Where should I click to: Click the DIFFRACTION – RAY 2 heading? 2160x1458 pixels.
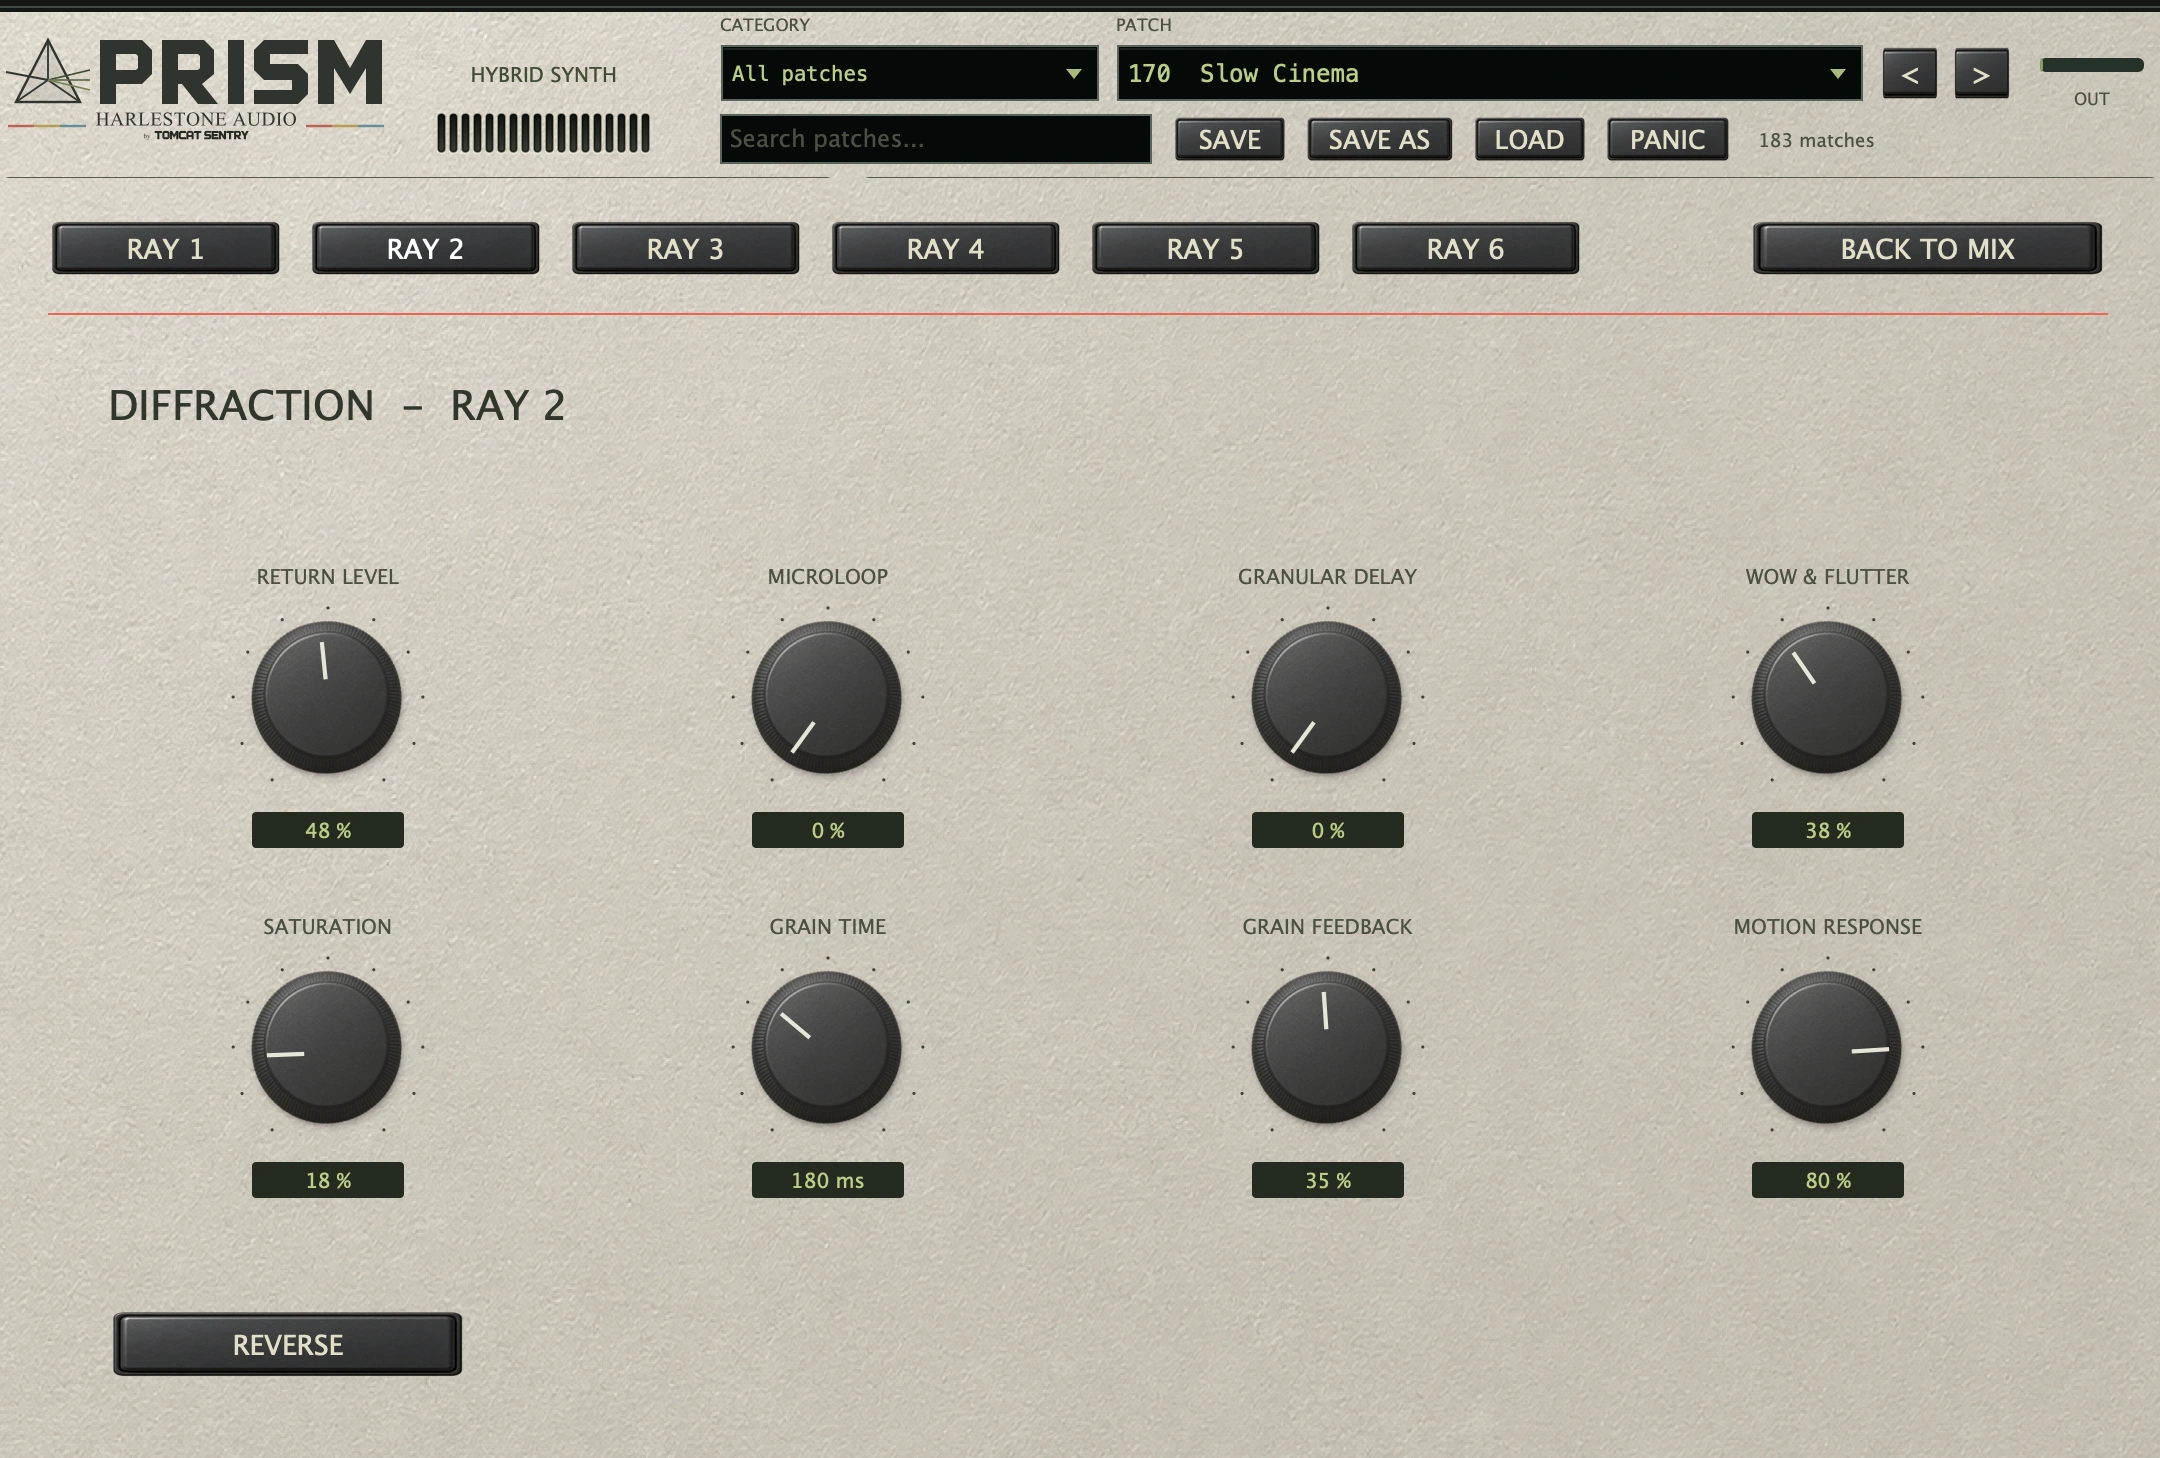click(x=337, y=405)
